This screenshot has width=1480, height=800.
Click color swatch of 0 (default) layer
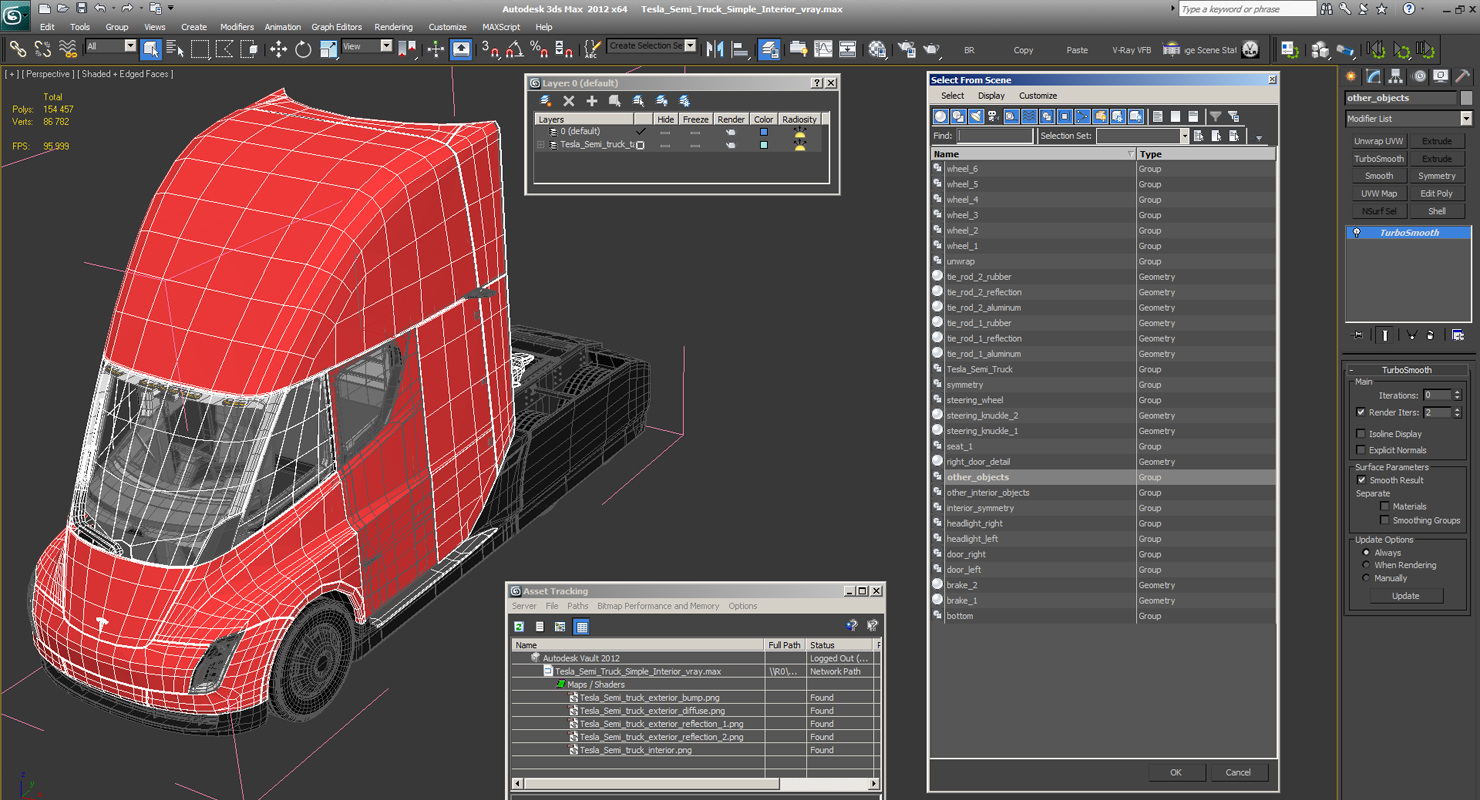pos(764,132)
